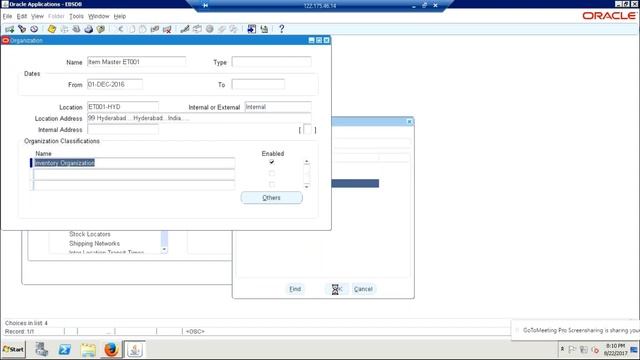Click the Find flashlight toolbar icon
Image resolution: width=640 pixels, height=360 pixels.
pyautogui.click(x=22, y=29)
